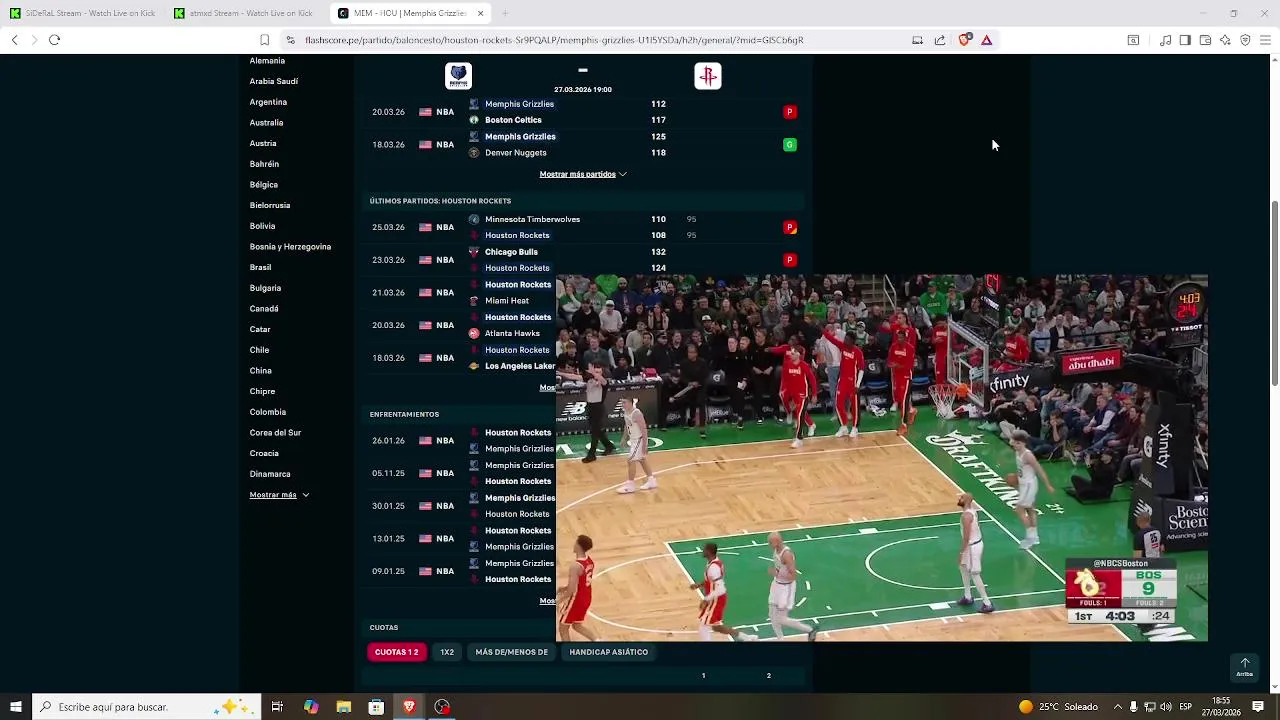Image resolution: width=1280 pixels, height=720 pixels.
Task: Open the Windows Start menu
Action: 15,707
